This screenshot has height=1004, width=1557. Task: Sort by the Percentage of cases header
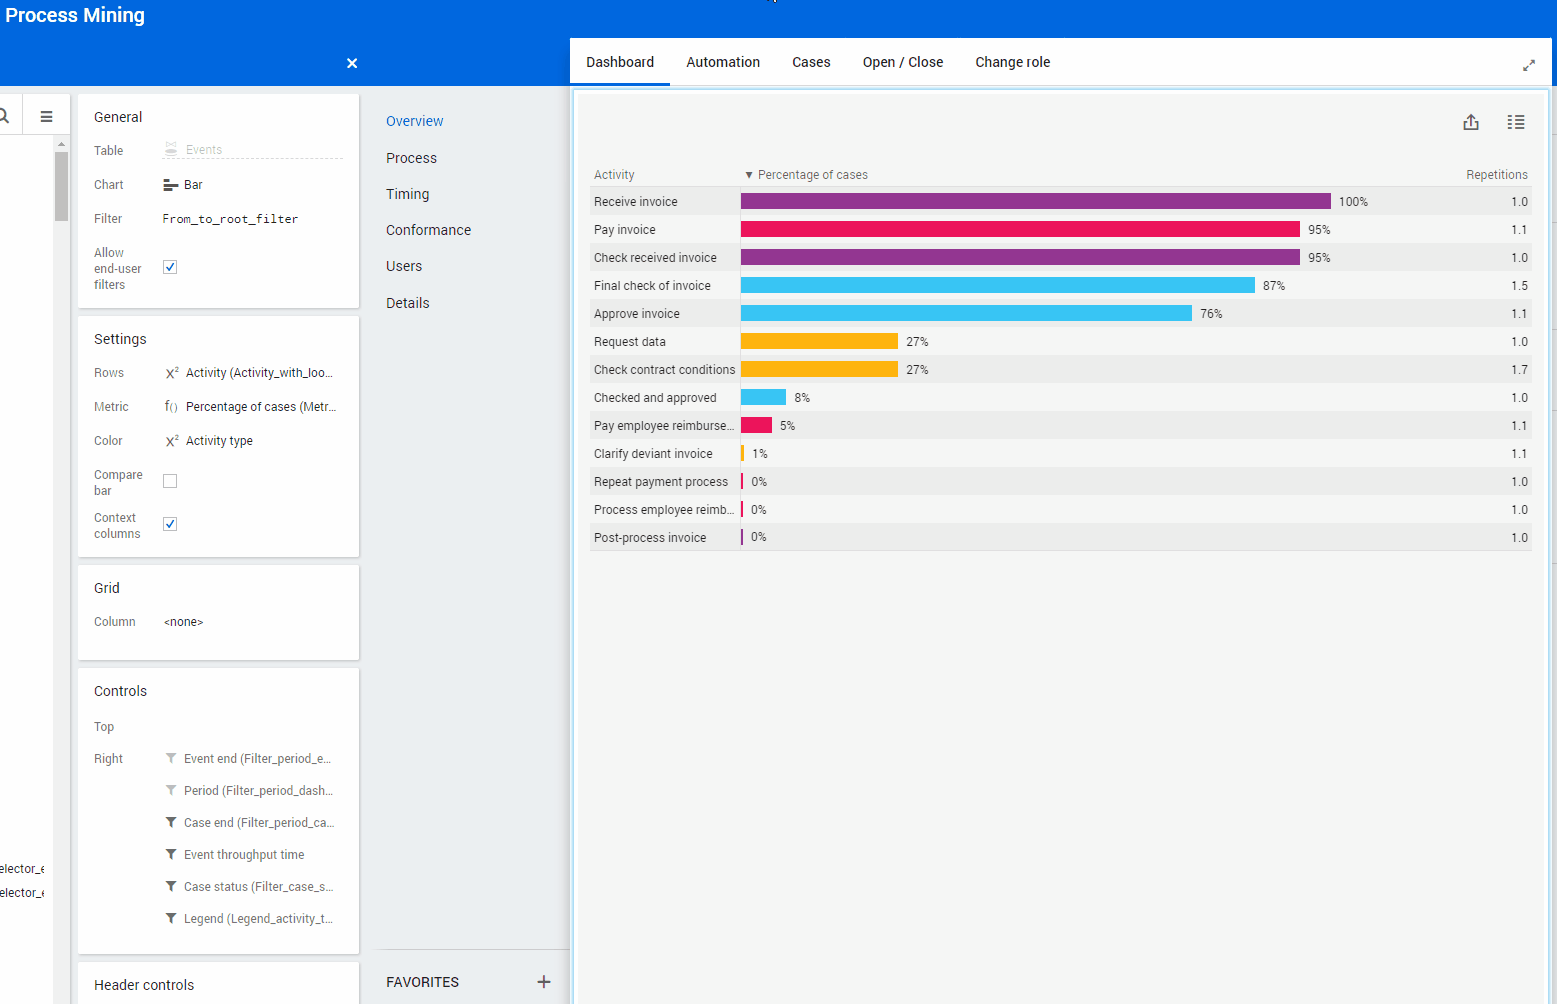(812, 175)
